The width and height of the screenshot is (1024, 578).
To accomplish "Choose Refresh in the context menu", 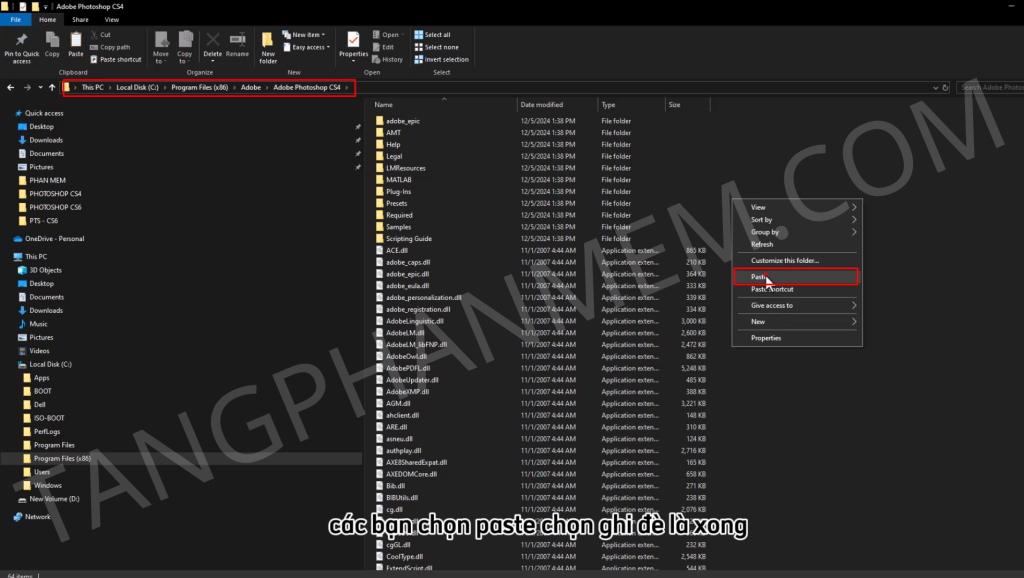I will coord(762,244).
